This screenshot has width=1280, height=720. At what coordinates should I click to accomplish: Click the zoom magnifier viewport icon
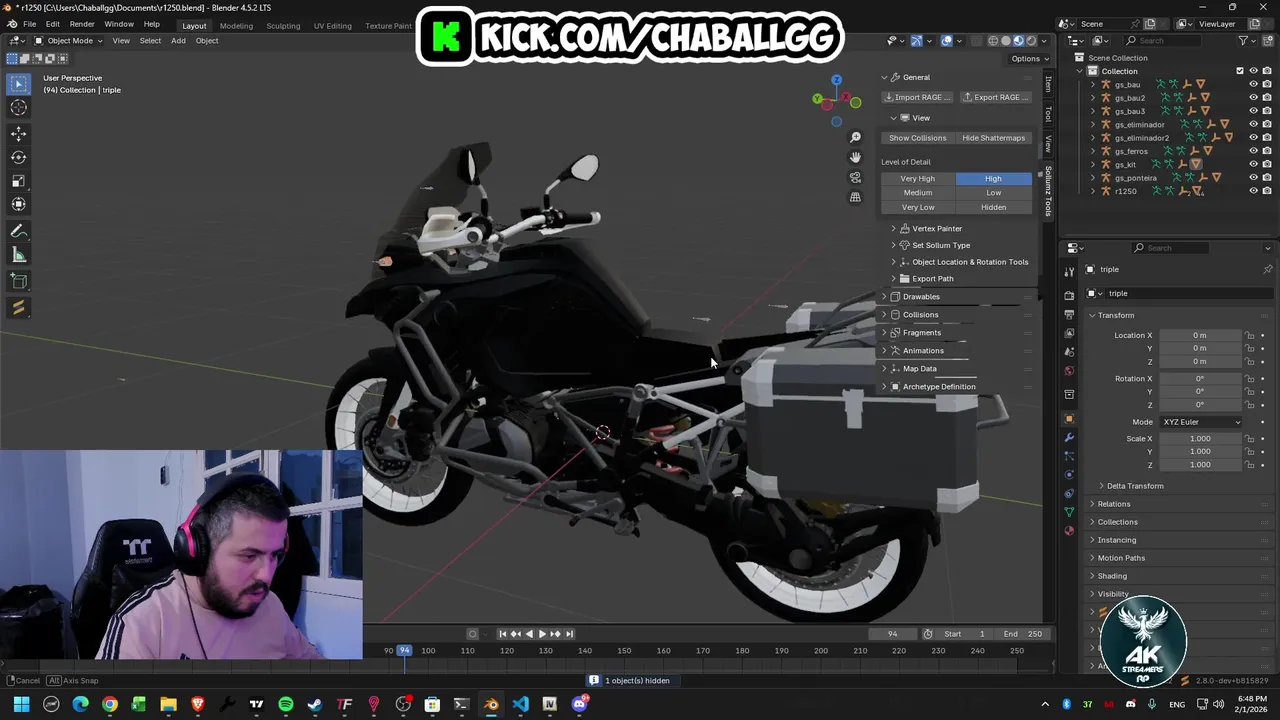coord(855,137)
